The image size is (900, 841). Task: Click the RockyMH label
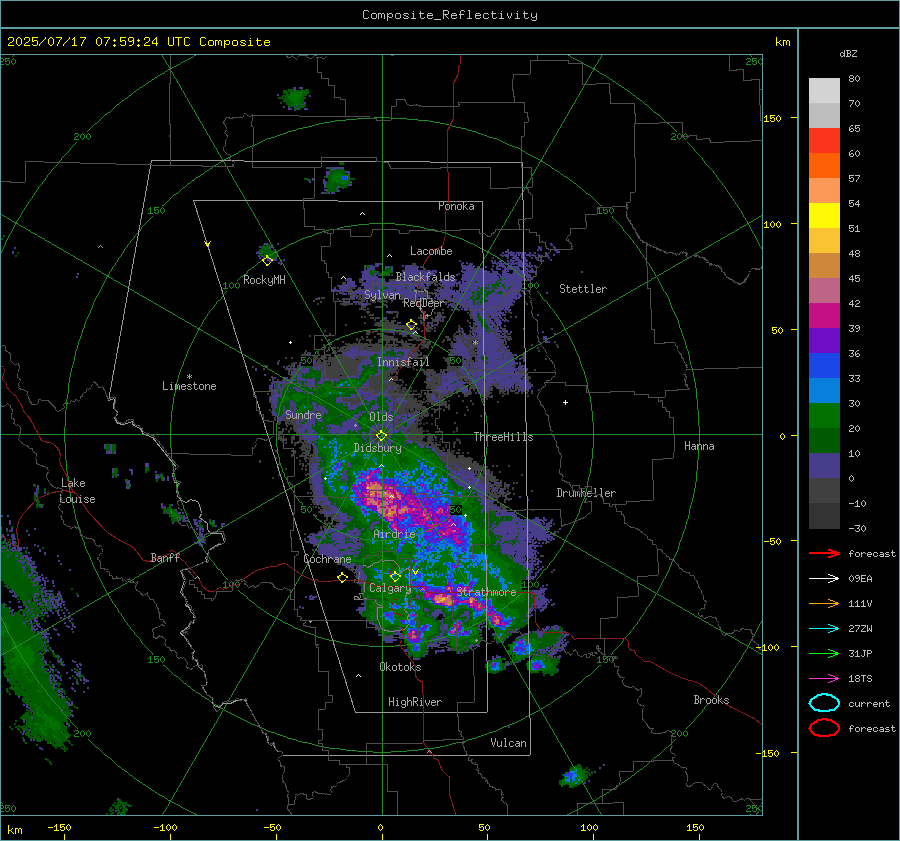pyautogui.click(x=264, y=280)
